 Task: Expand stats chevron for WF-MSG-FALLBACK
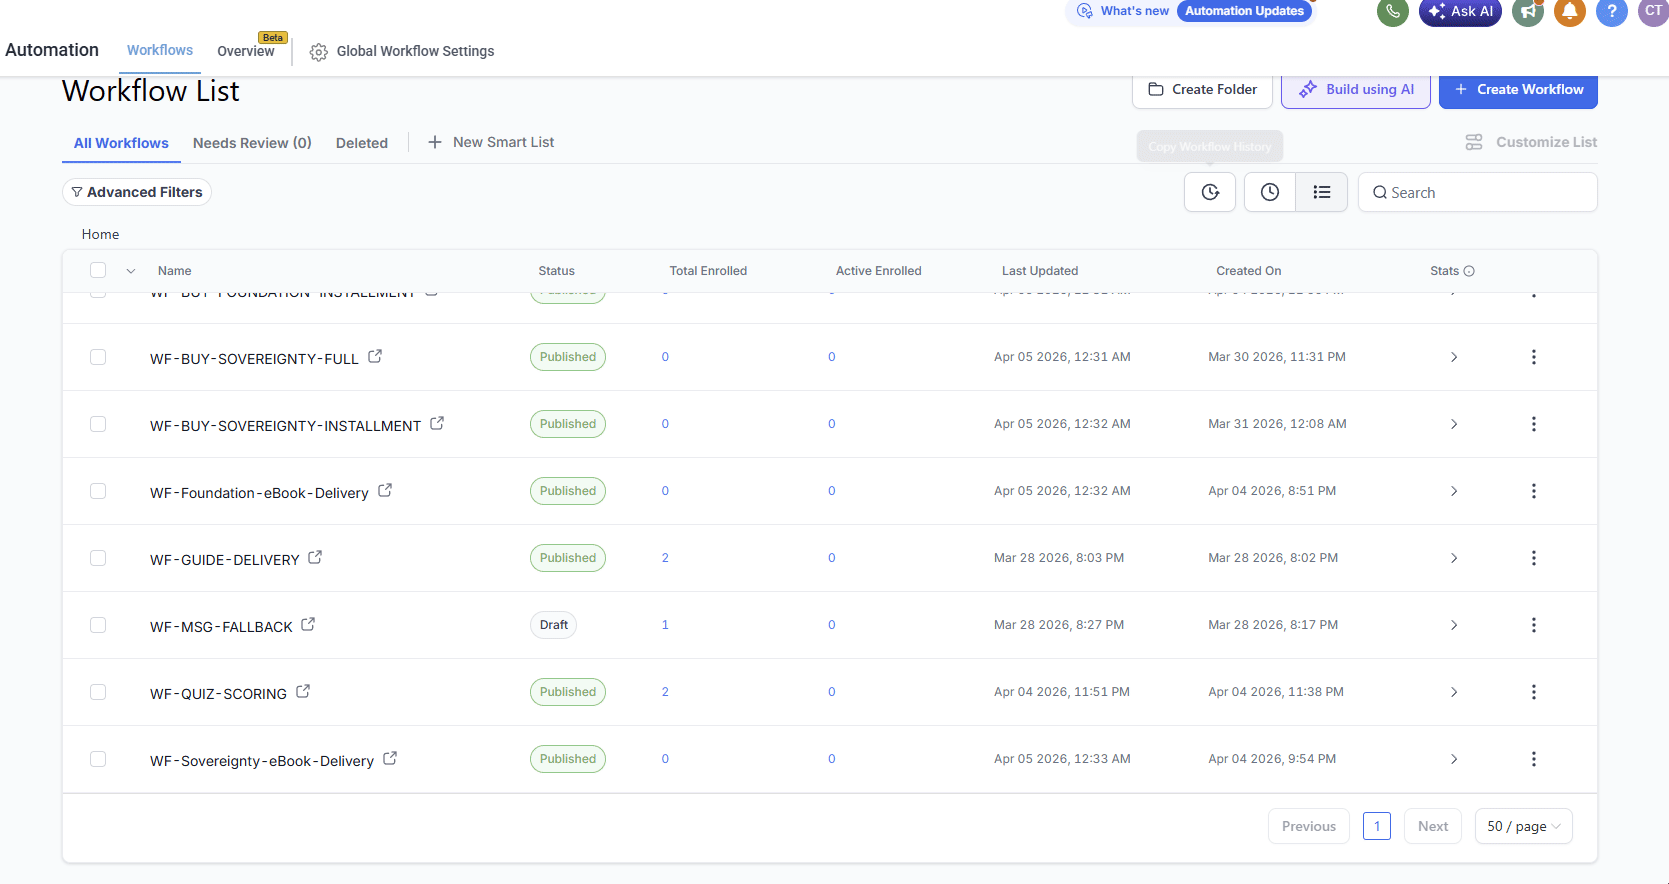pos(1454,625)
